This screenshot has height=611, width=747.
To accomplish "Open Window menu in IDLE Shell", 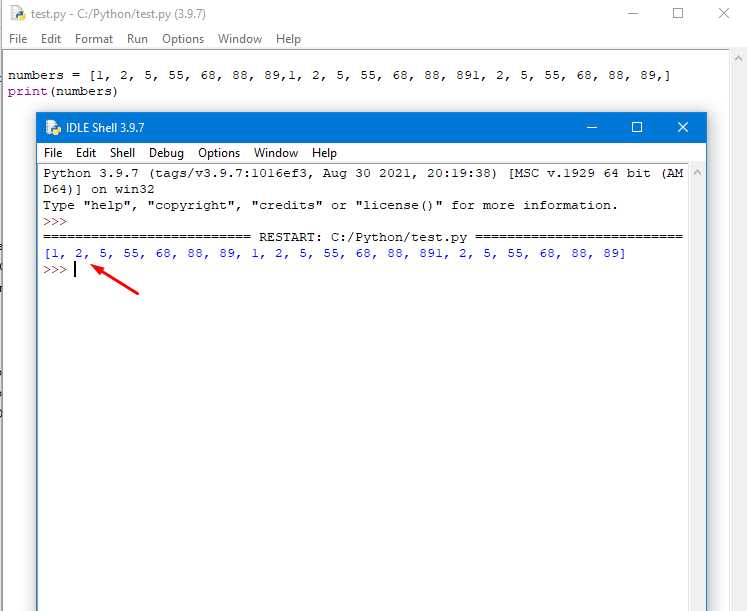I will click(276, 153).
